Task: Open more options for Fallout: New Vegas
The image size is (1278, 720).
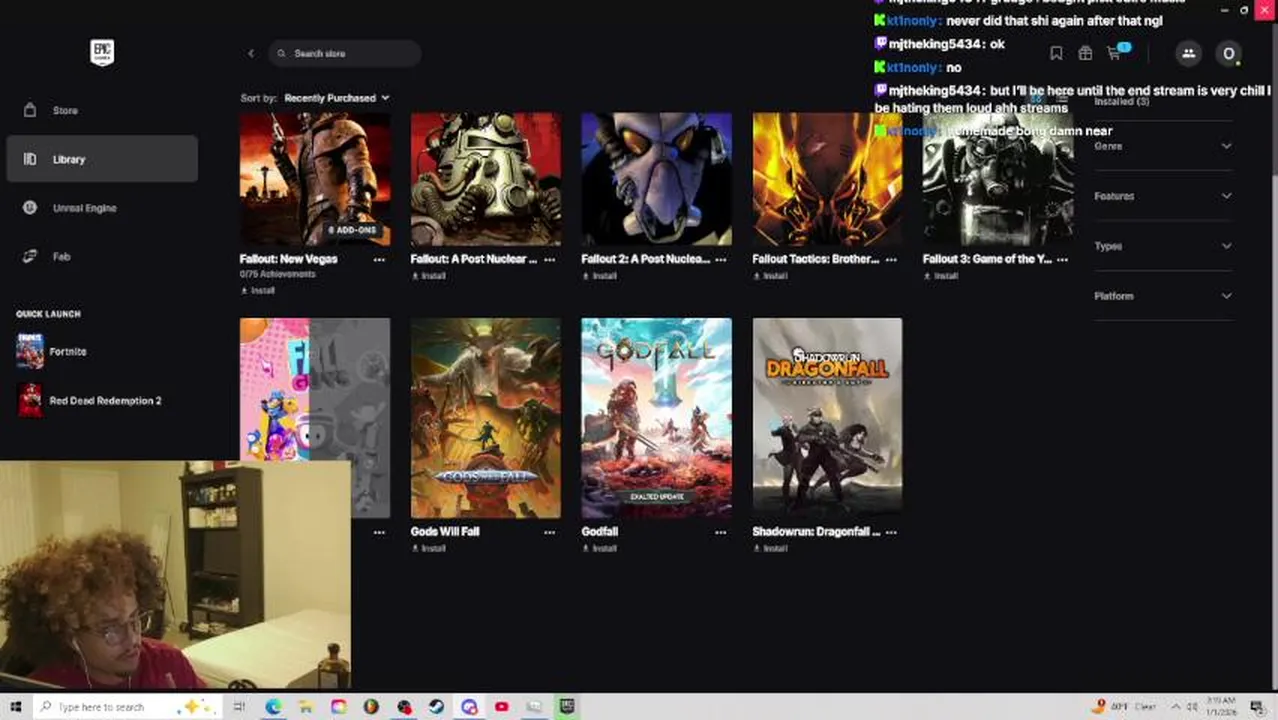Action: coord(379,259)
